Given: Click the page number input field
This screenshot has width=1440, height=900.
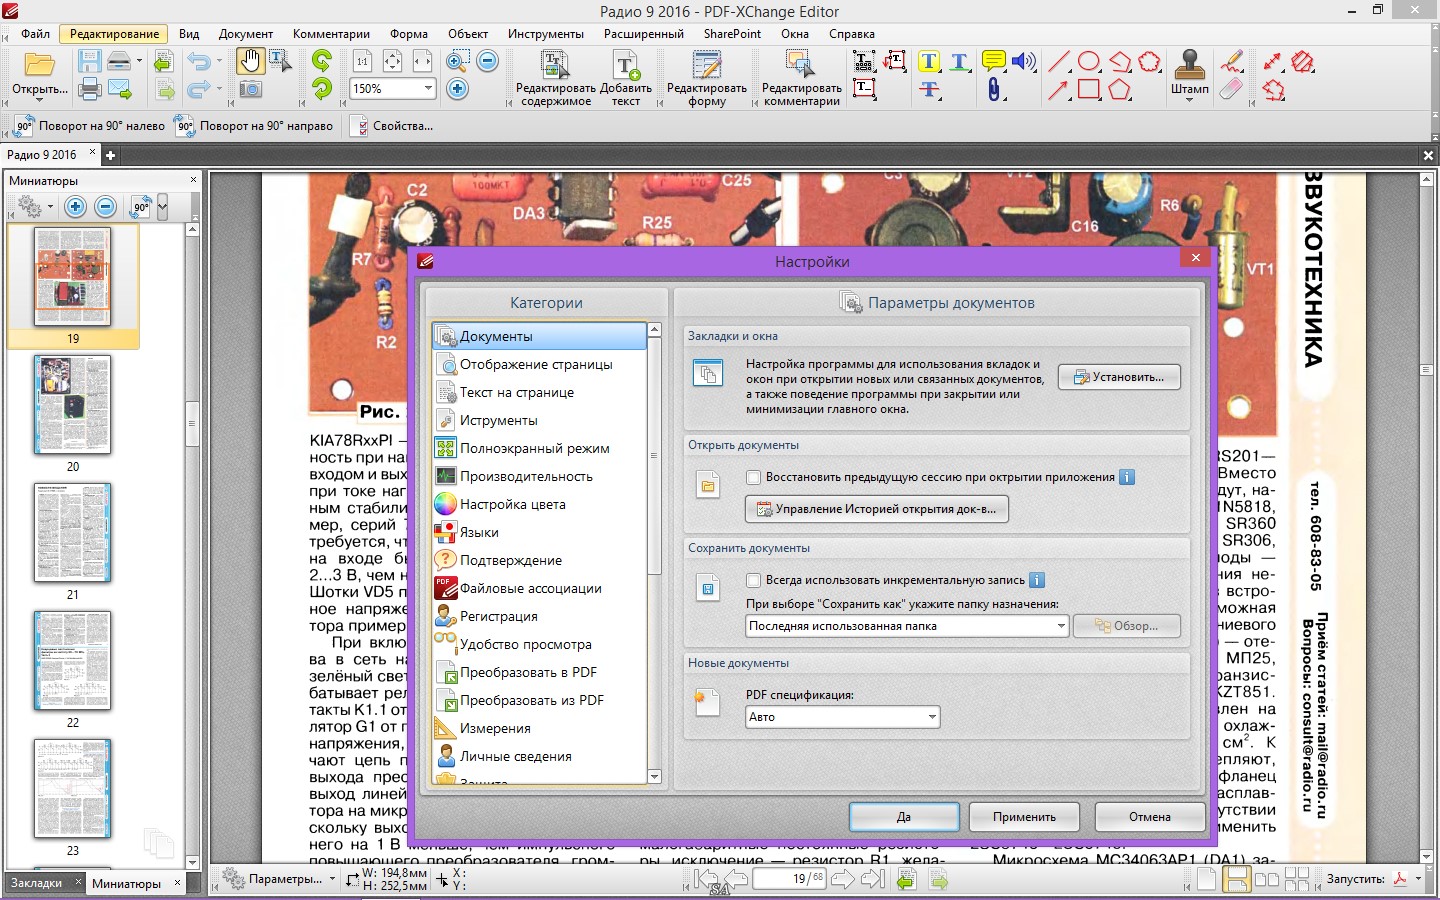Looking at the screenshot, I should tap(789, 879).
